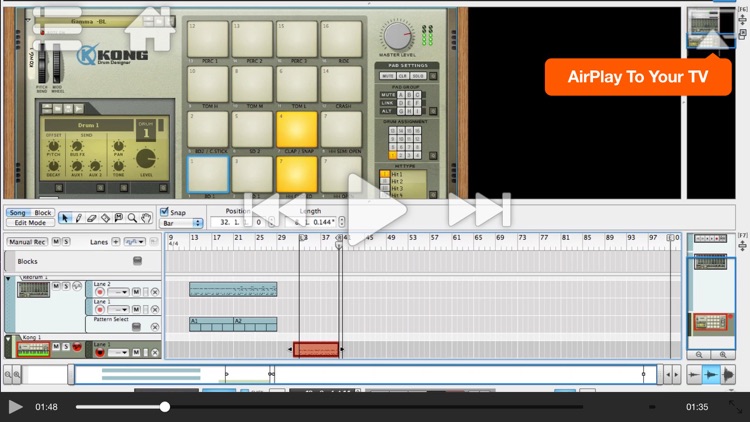750x422 pixels.
Task: Click the Length value field
Action: click(x=312, y=222)
